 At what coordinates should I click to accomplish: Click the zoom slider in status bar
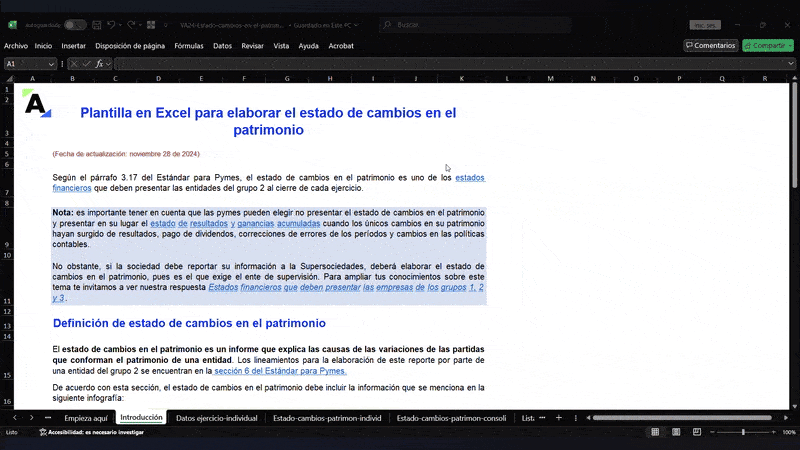point(743,432)
